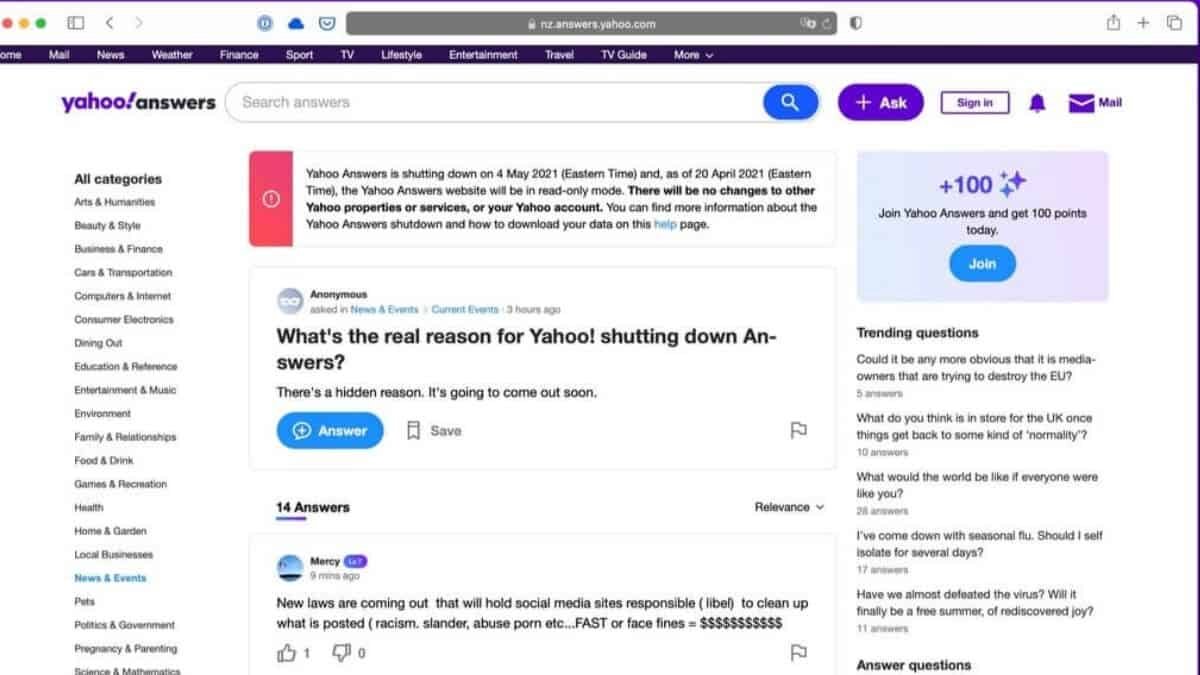Open the Safari share icon

click(1113, 22)
